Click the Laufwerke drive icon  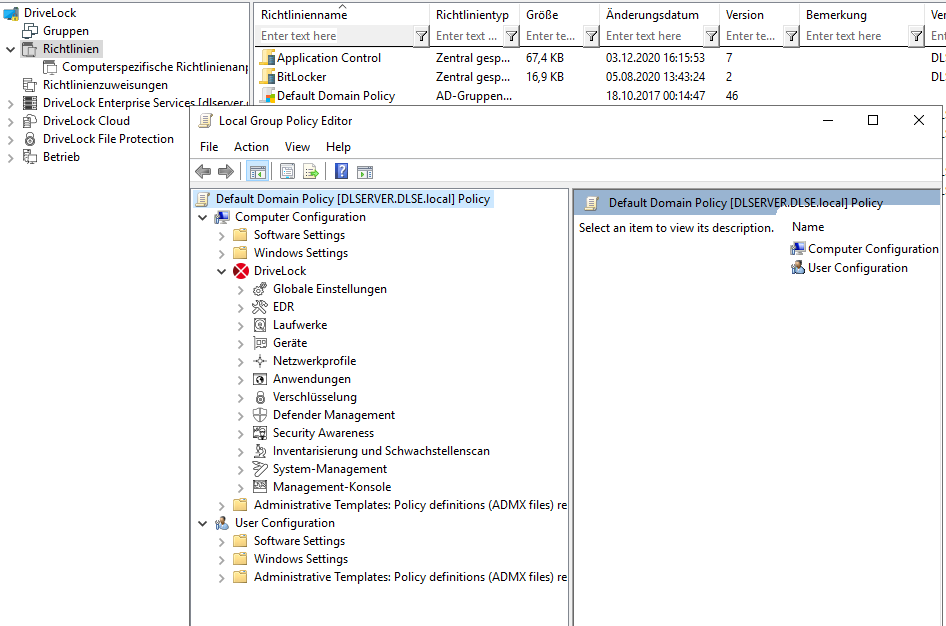click(x=260, y=325)
